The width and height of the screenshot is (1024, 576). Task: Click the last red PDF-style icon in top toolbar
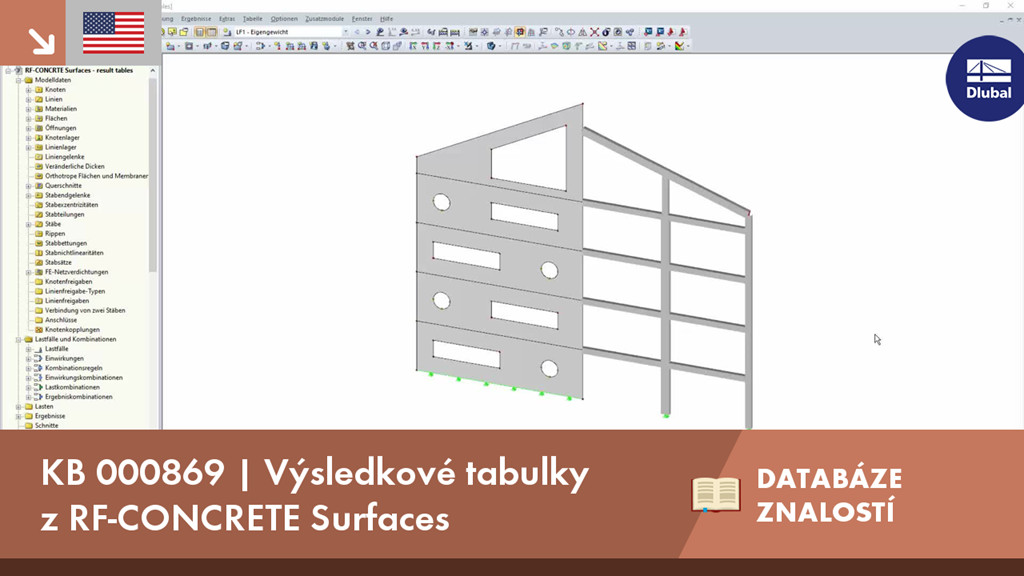click(682, 32)
